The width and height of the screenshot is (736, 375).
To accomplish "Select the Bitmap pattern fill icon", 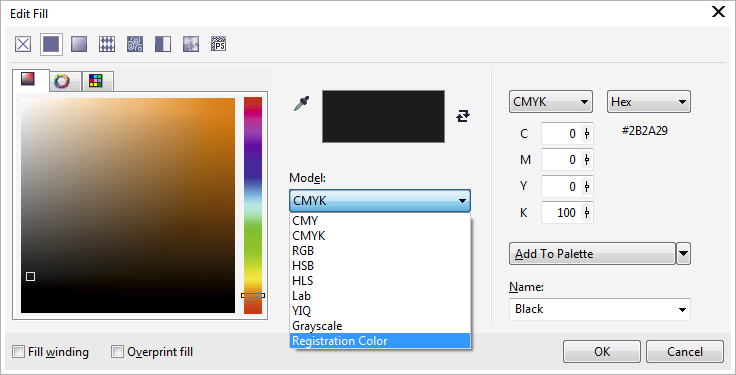I will pyautogui.click(x=135, y=45).
